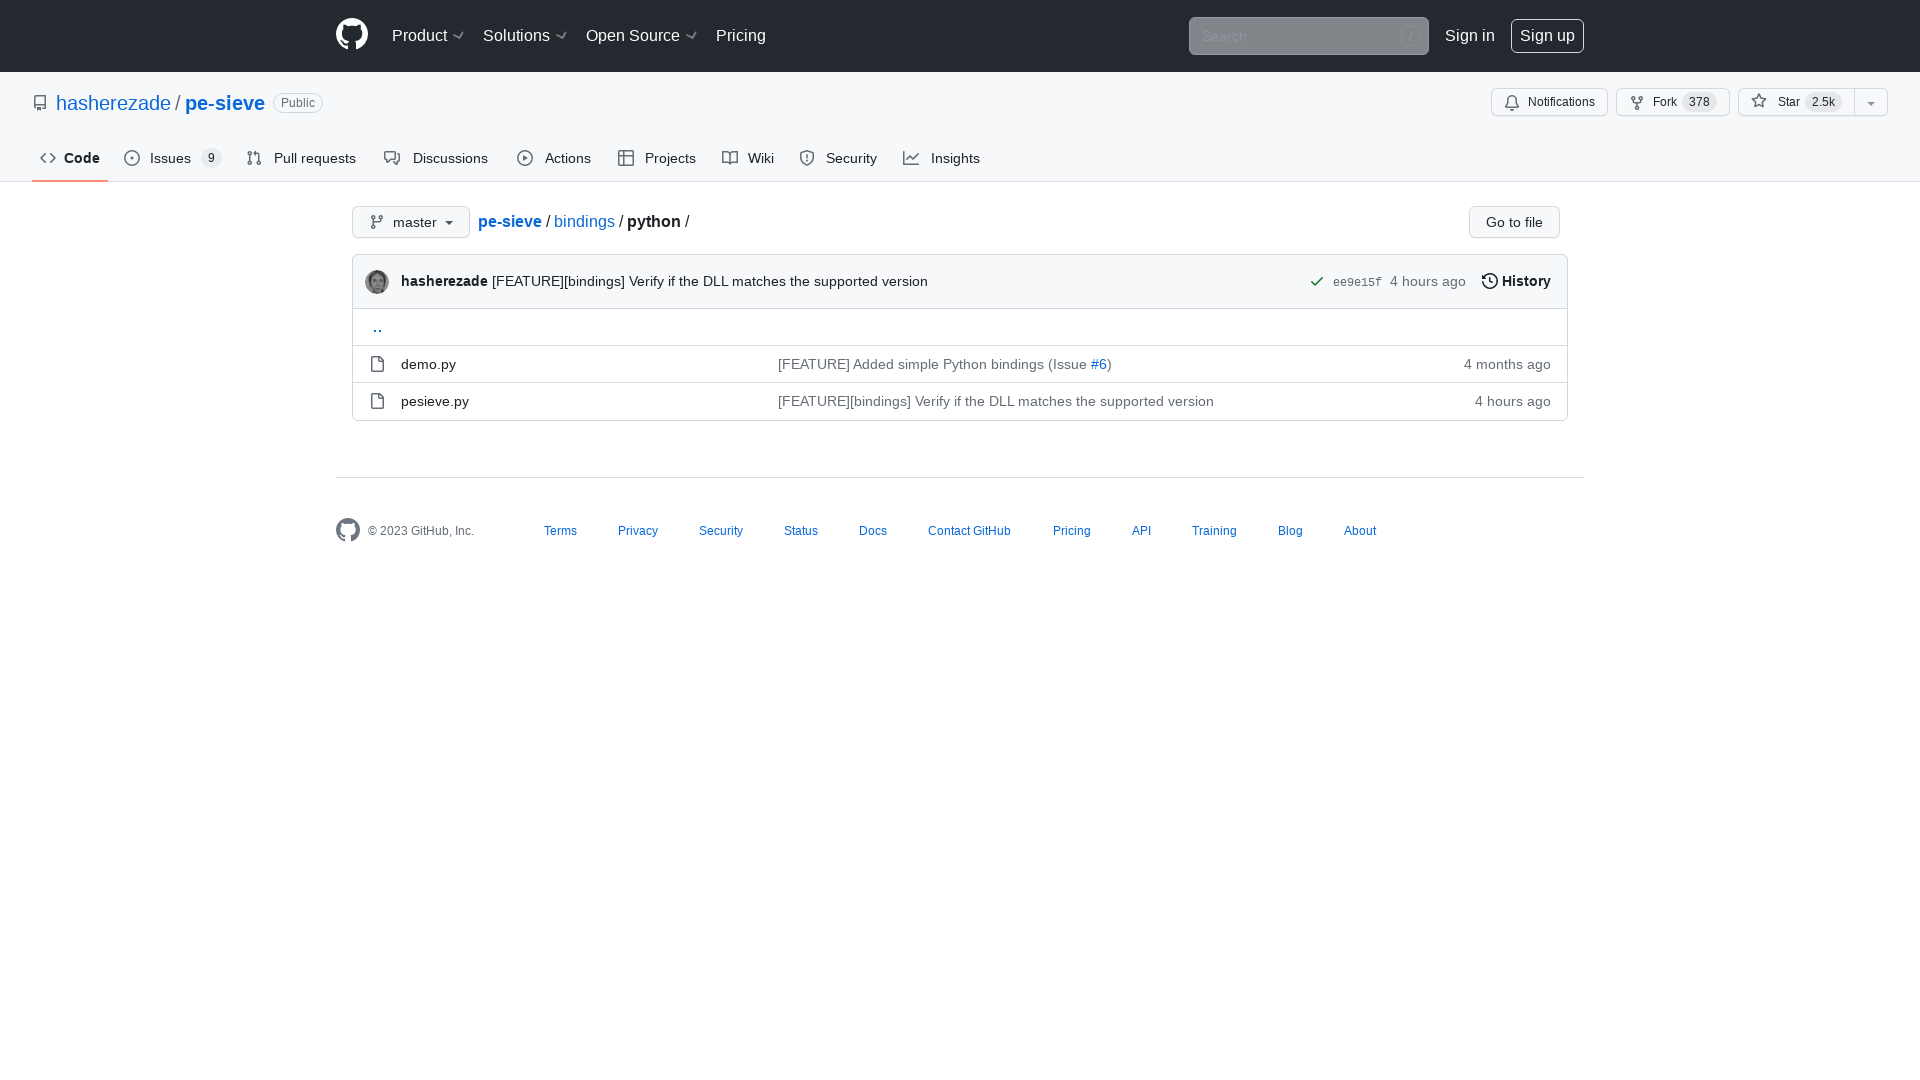This screenshot has width=1920, height=1080.
Task: Open the star lists dropdown arrow
Action: pos(1871,102)
